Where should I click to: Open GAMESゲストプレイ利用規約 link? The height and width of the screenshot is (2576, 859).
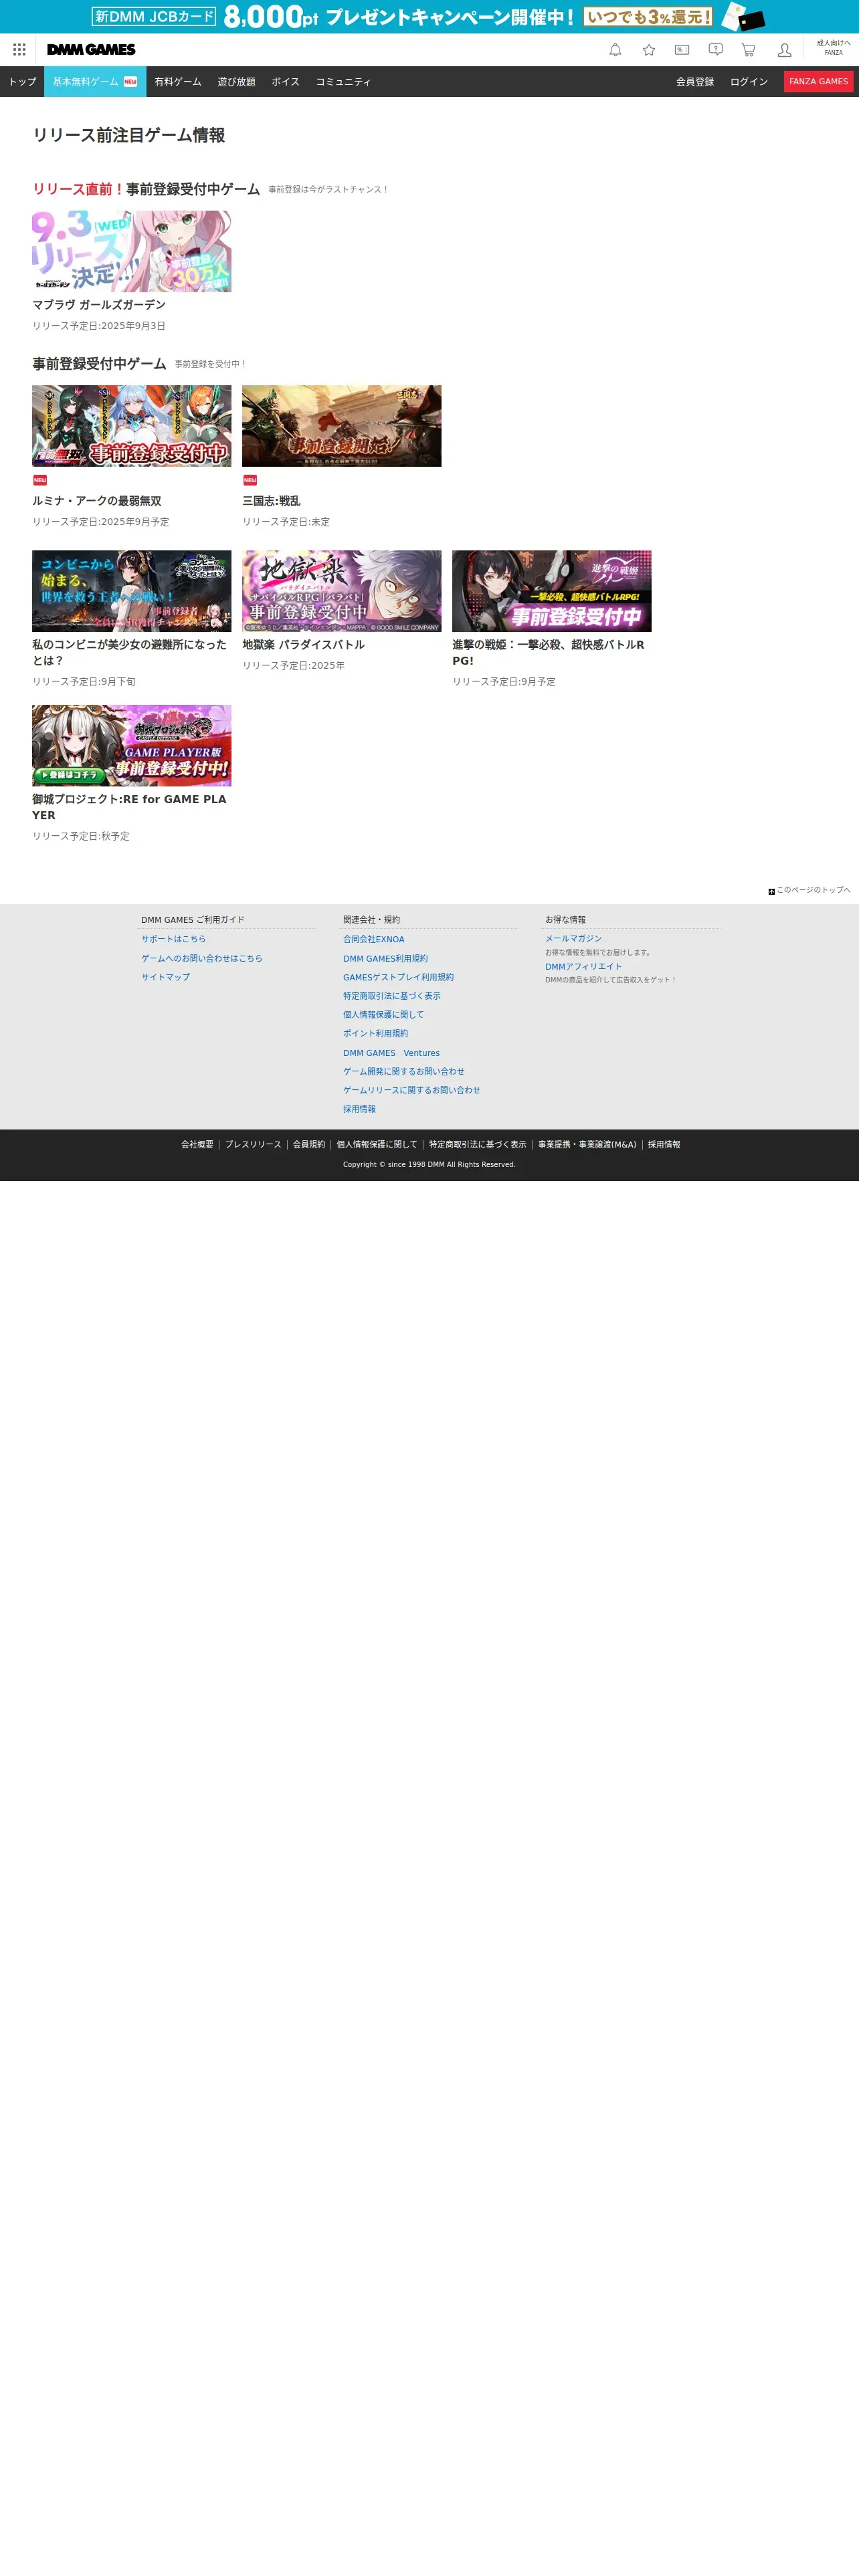[x=398, y=977]
